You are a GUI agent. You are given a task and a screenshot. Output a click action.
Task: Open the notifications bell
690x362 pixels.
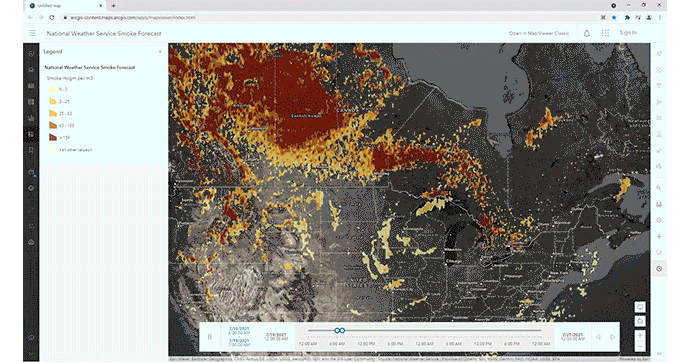tap(587, 33)
